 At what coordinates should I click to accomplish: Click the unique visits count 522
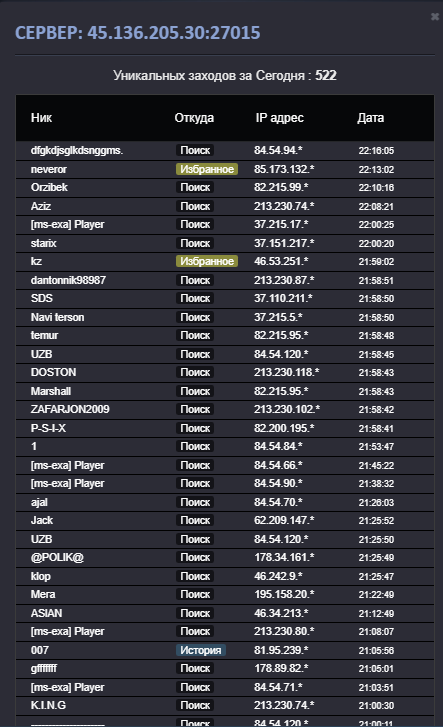326,76
